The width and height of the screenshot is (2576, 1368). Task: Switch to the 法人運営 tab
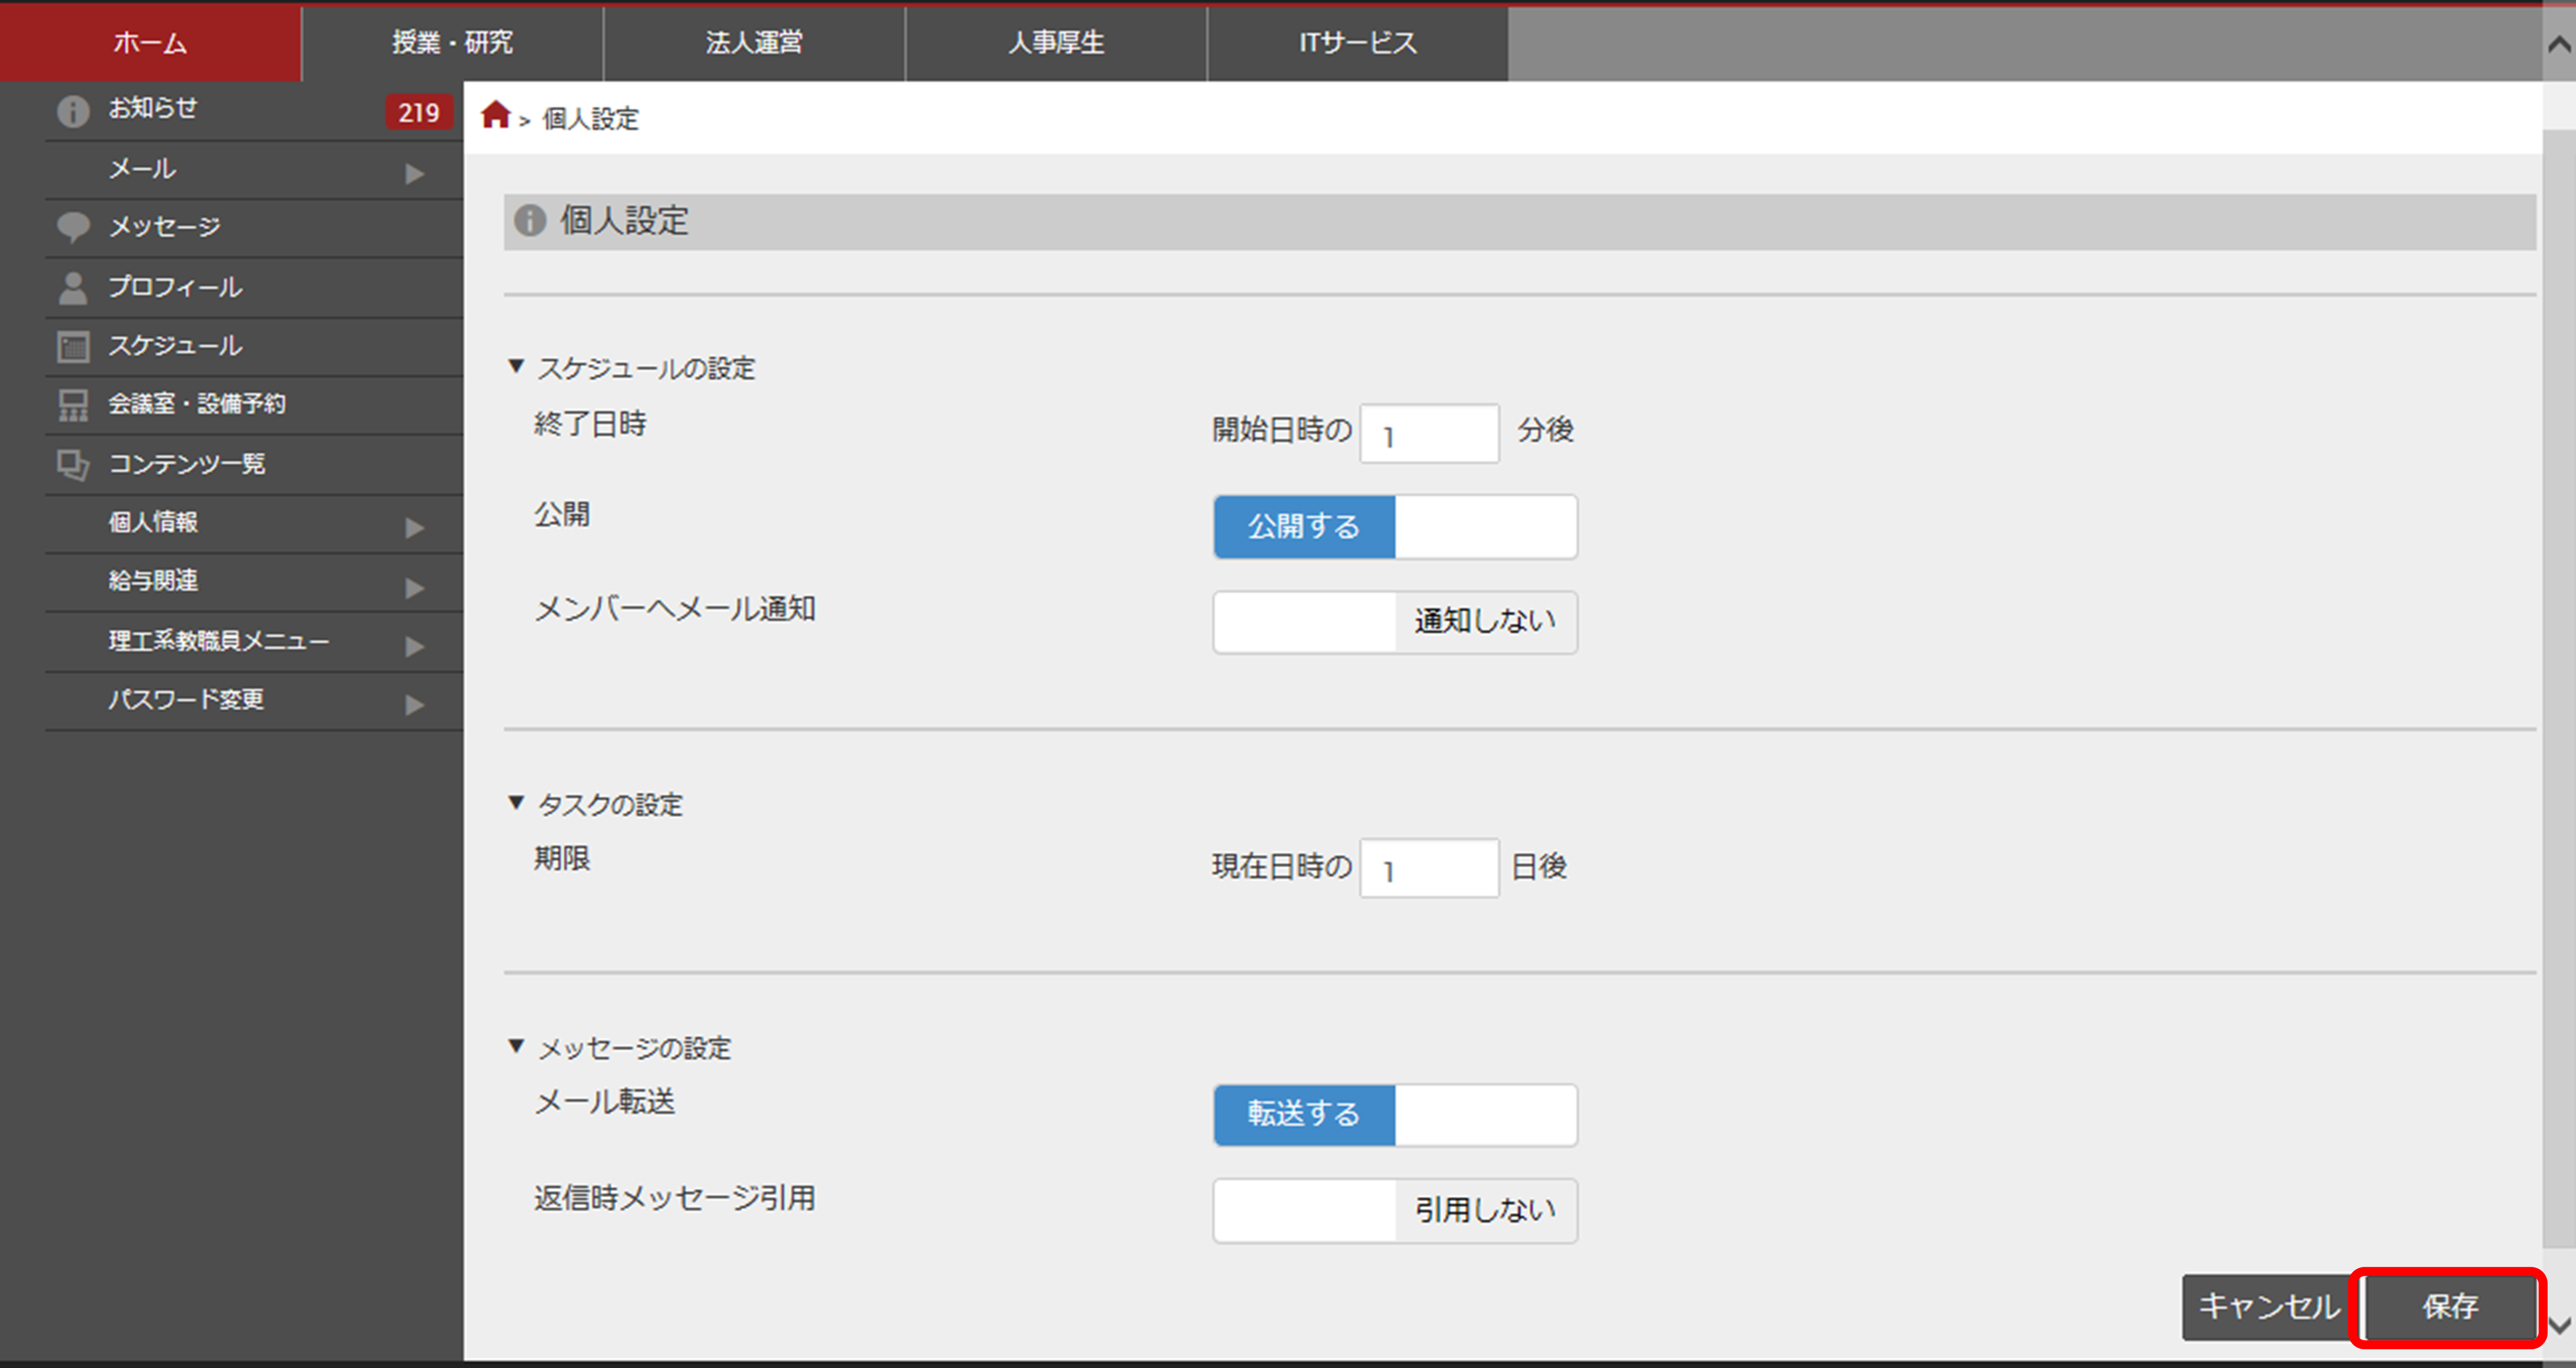(754, 42)
